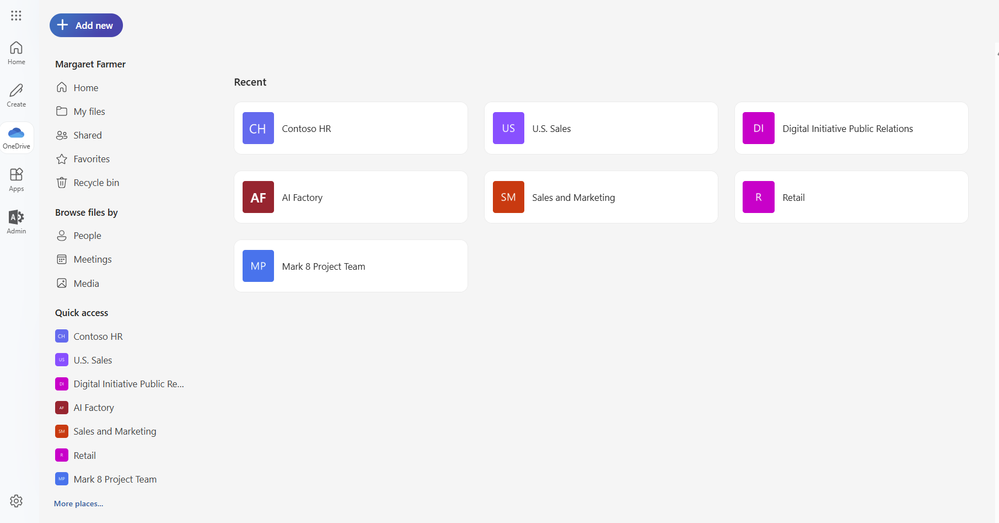This screenshot has width=999, height=523.
Task: Open the app launcher waffle icon
Action: point(16,15)
